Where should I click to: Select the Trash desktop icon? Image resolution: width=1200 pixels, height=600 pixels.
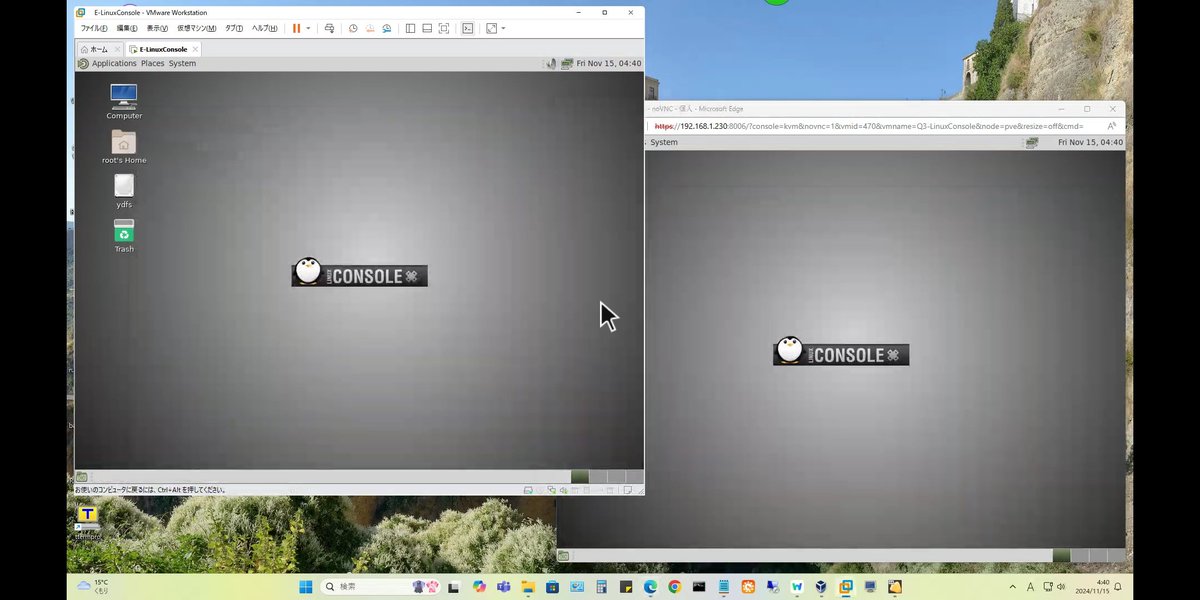pos(124,235)
